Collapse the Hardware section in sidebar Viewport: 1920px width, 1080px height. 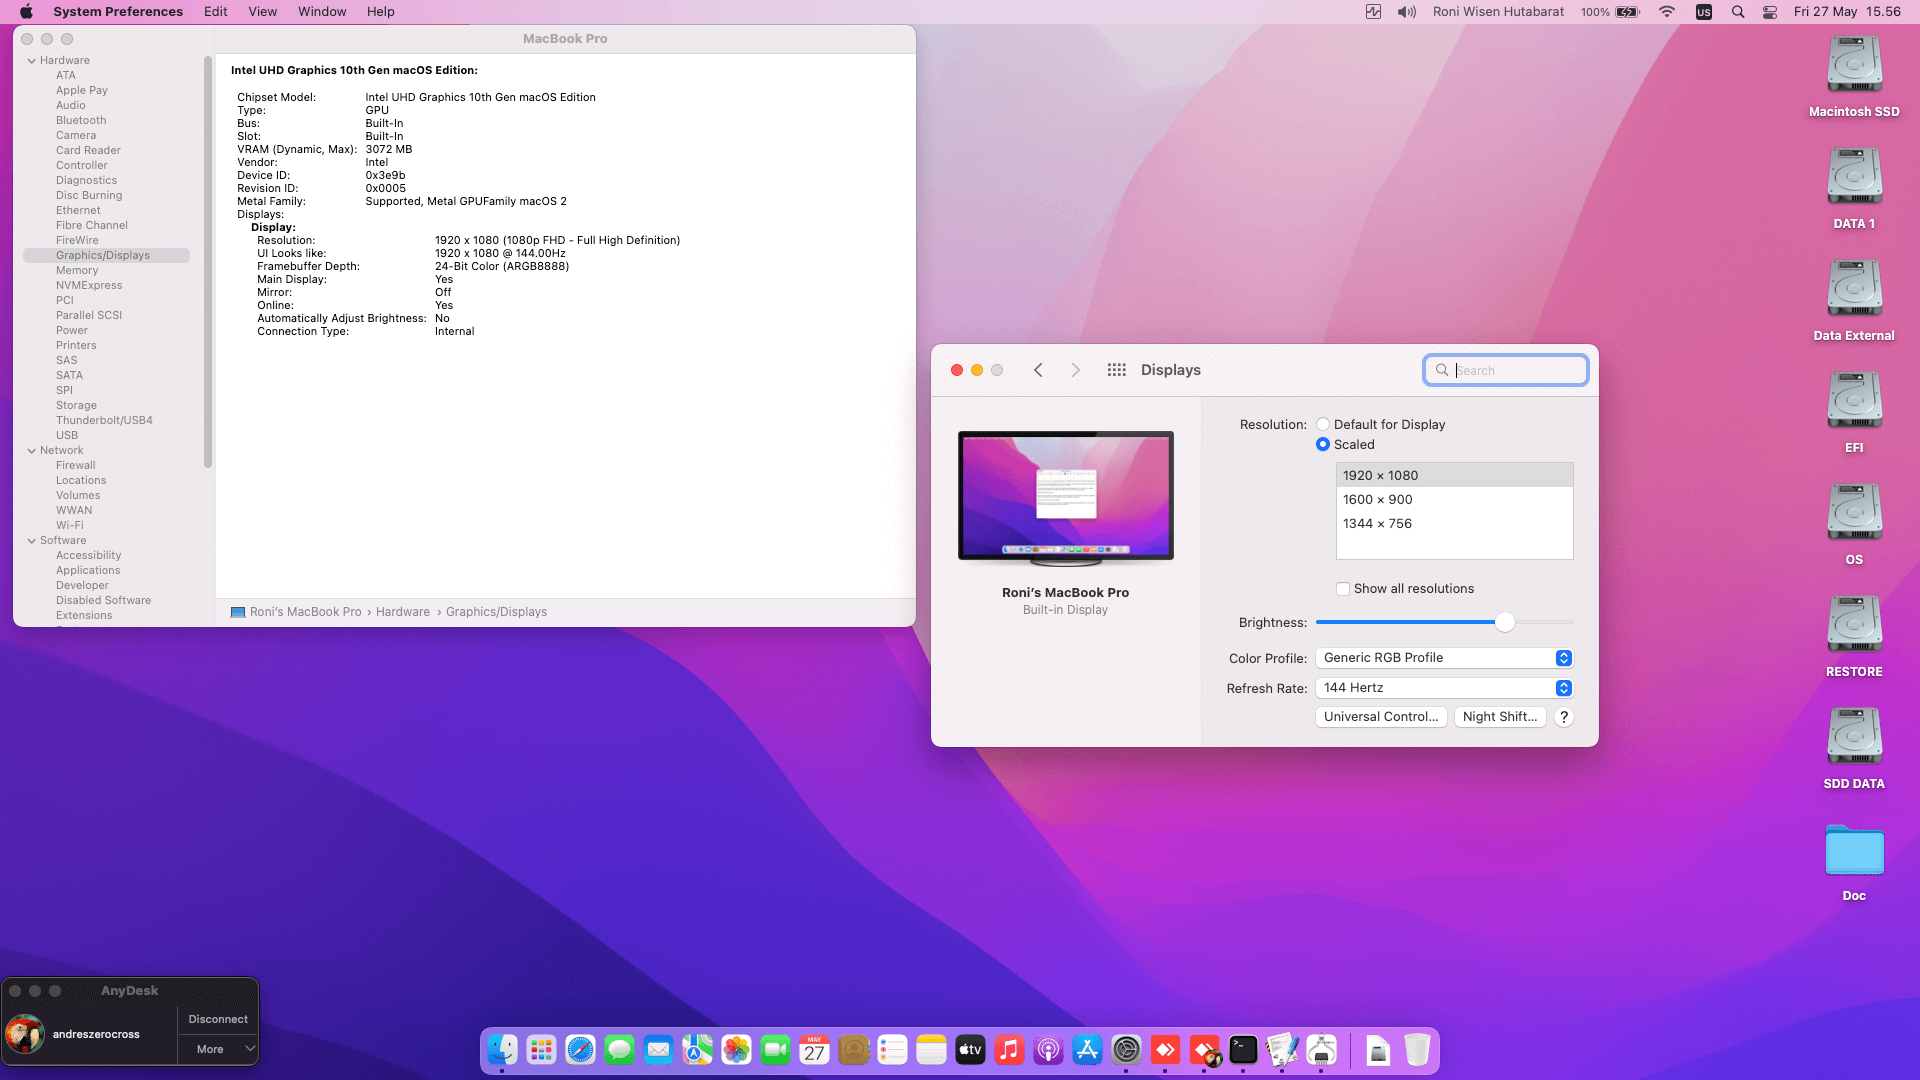click(x=32, y=61)
